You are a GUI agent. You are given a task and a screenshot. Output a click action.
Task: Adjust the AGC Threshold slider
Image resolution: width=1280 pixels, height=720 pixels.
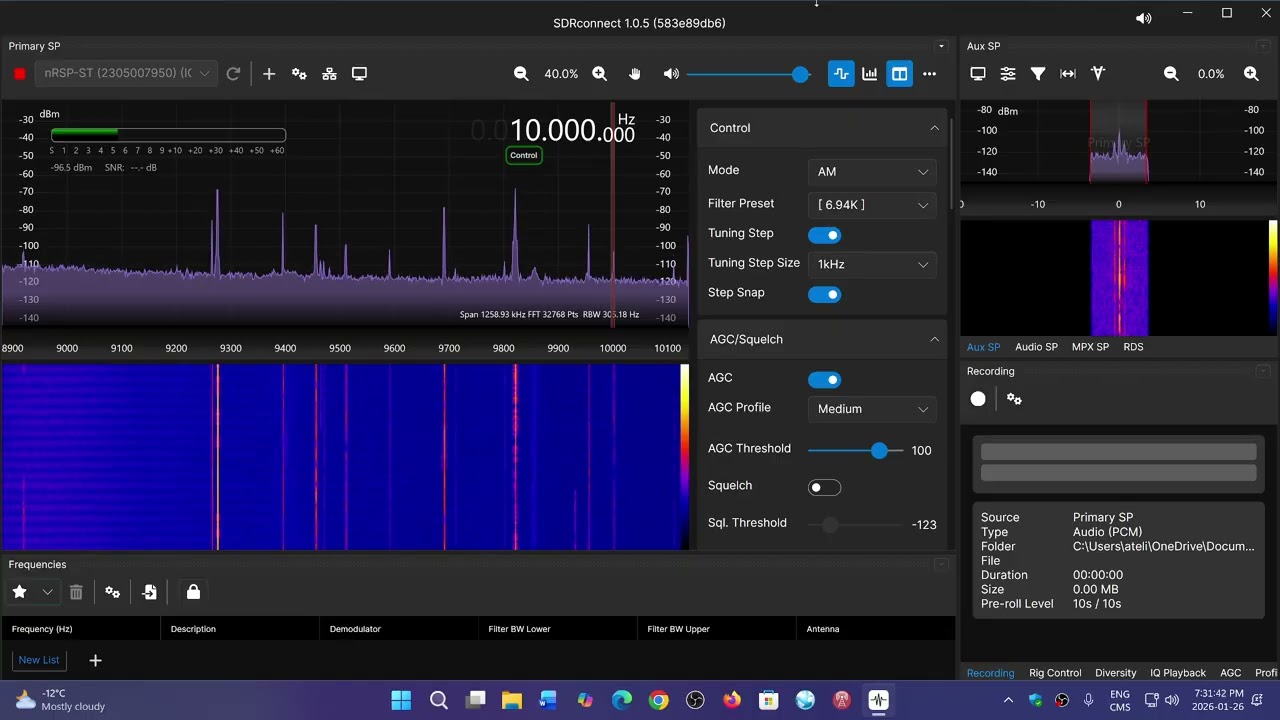pyautogui.click(x=855, y=450)
